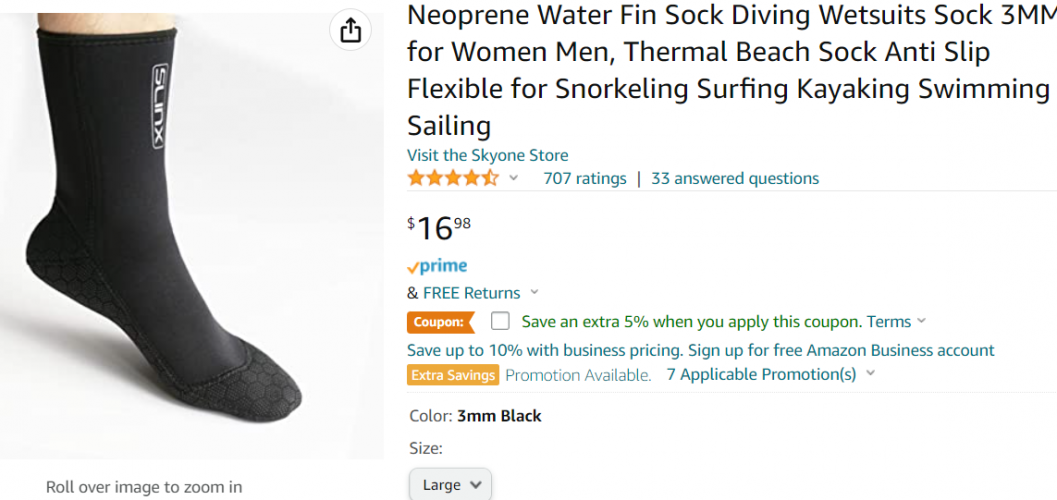
Task: Tick the 5% coupon checkbox
Action: [501, 322]
